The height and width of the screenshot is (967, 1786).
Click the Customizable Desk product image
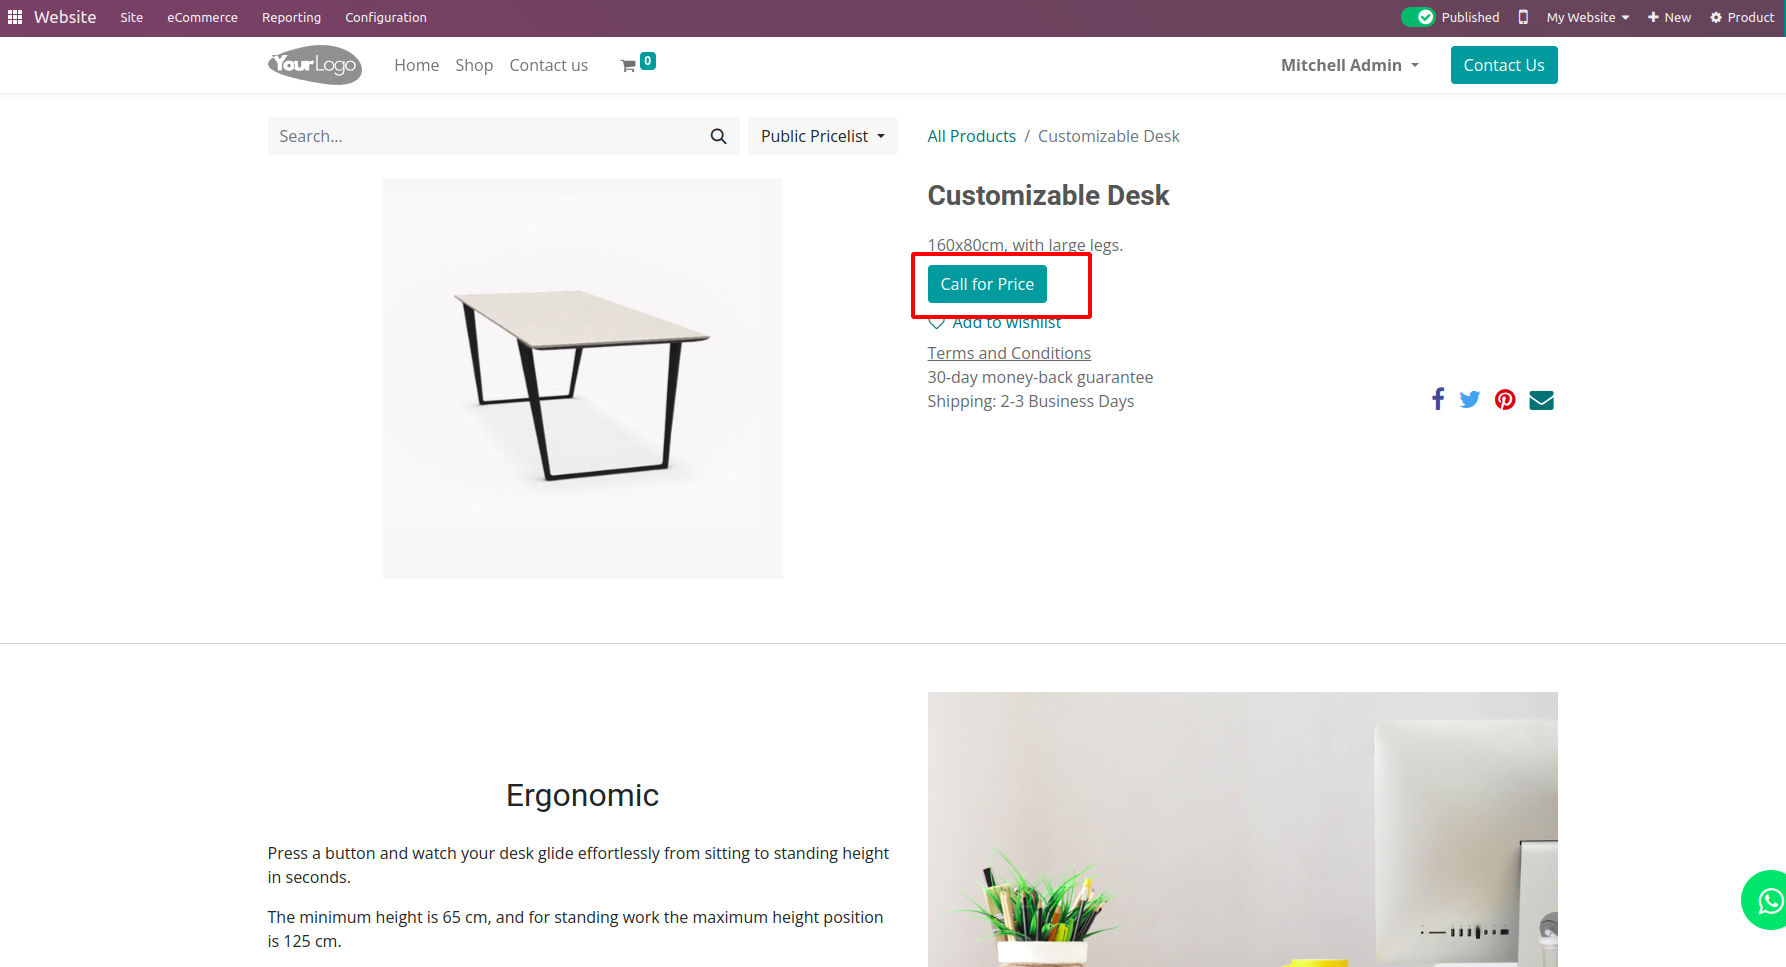tap(582, 379)
